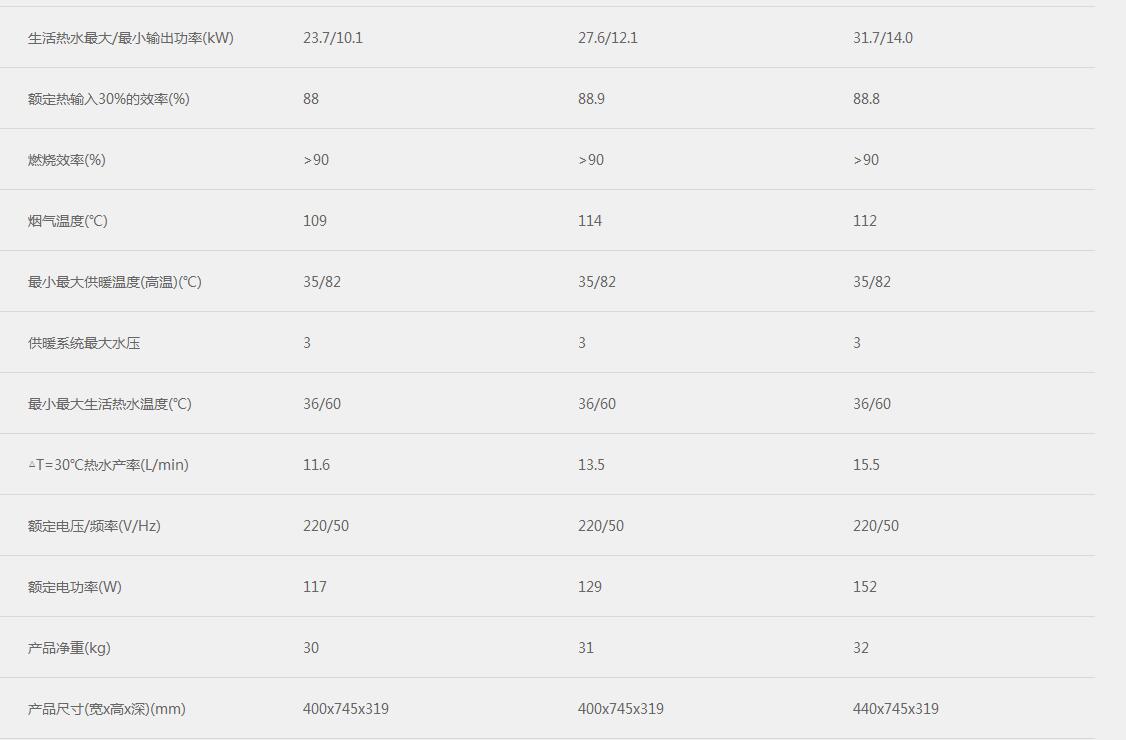The image size is (1126, 740).
Task: Click the 31.7/14.0 output power value
Action: pos(883,38)
